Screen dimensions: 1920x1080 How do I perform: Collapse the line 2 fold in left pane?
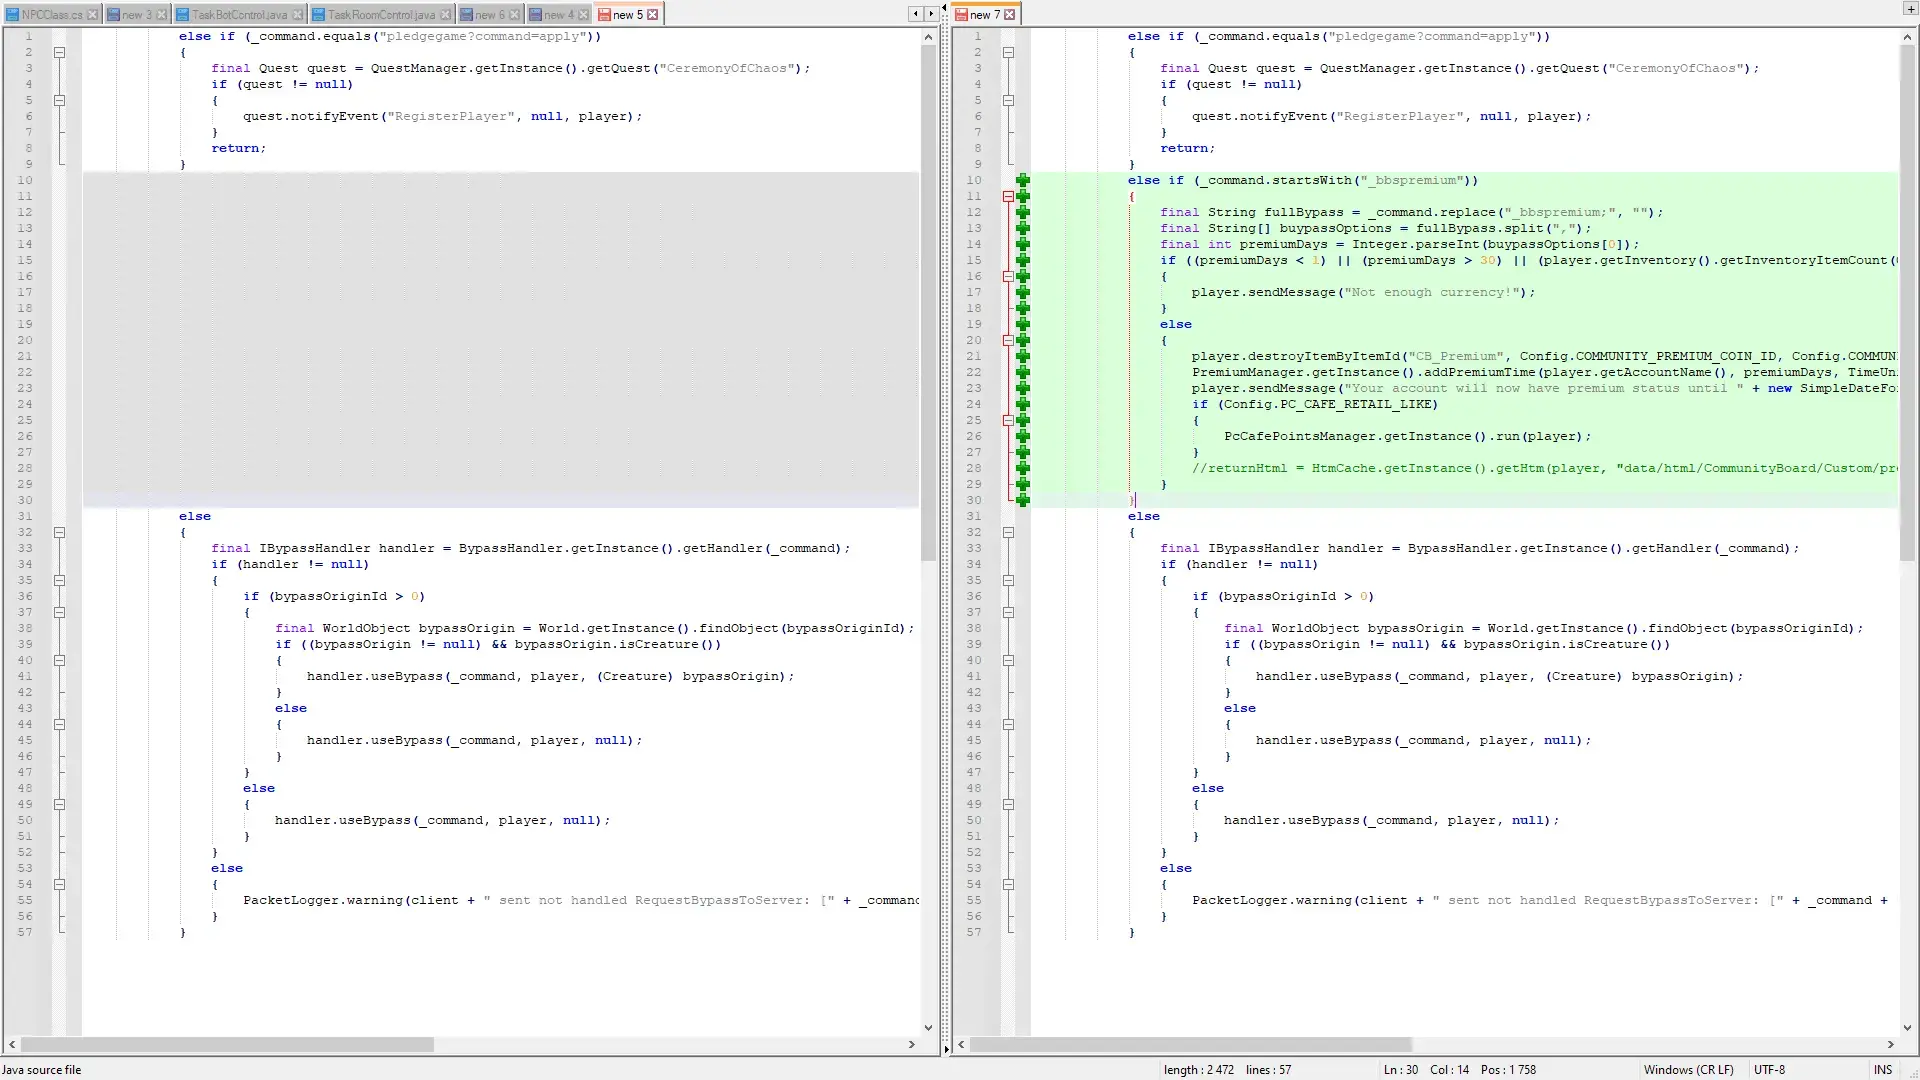coord(59,53)
